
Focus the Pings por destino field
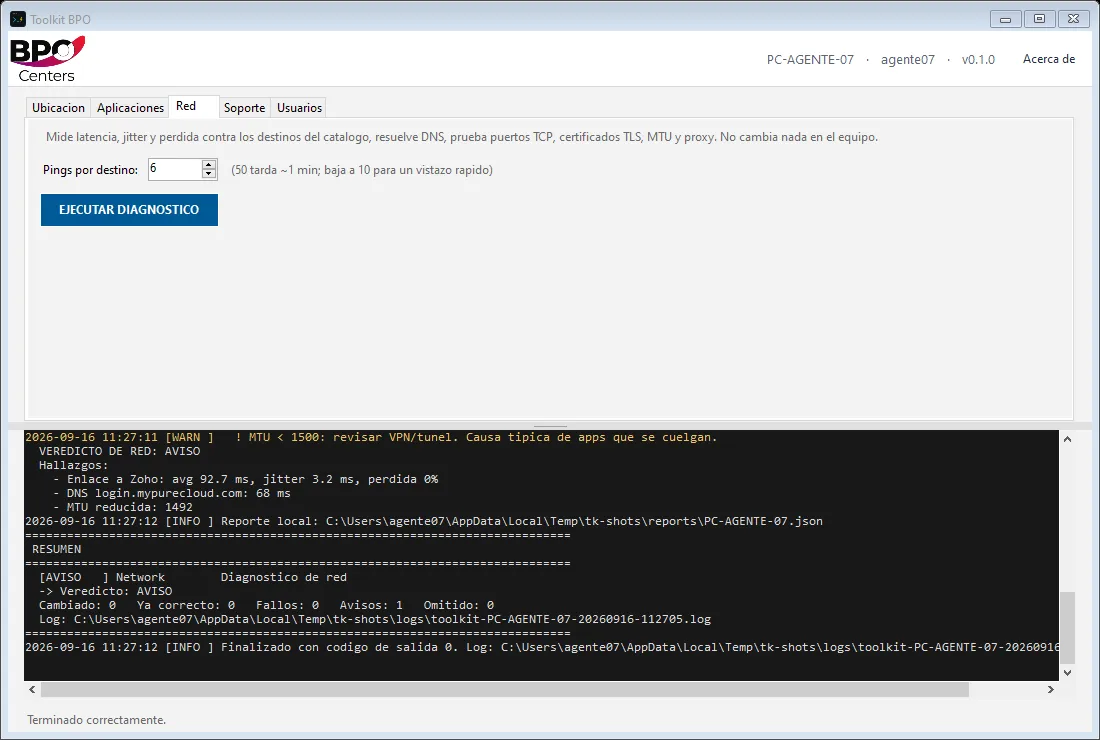[x=175, y=169]
